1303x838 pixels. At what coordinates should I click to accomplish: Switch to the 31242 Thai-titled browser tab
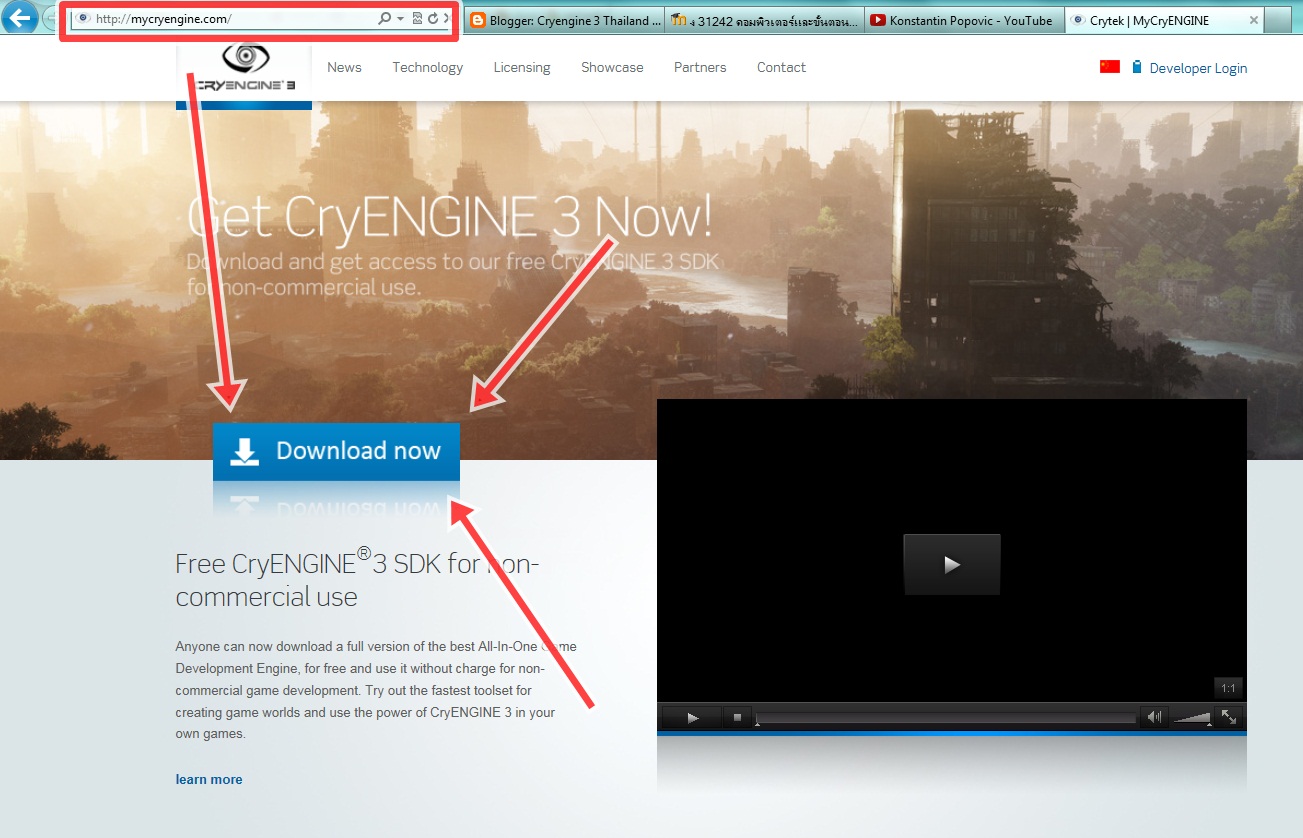click(x=765, y=20)
